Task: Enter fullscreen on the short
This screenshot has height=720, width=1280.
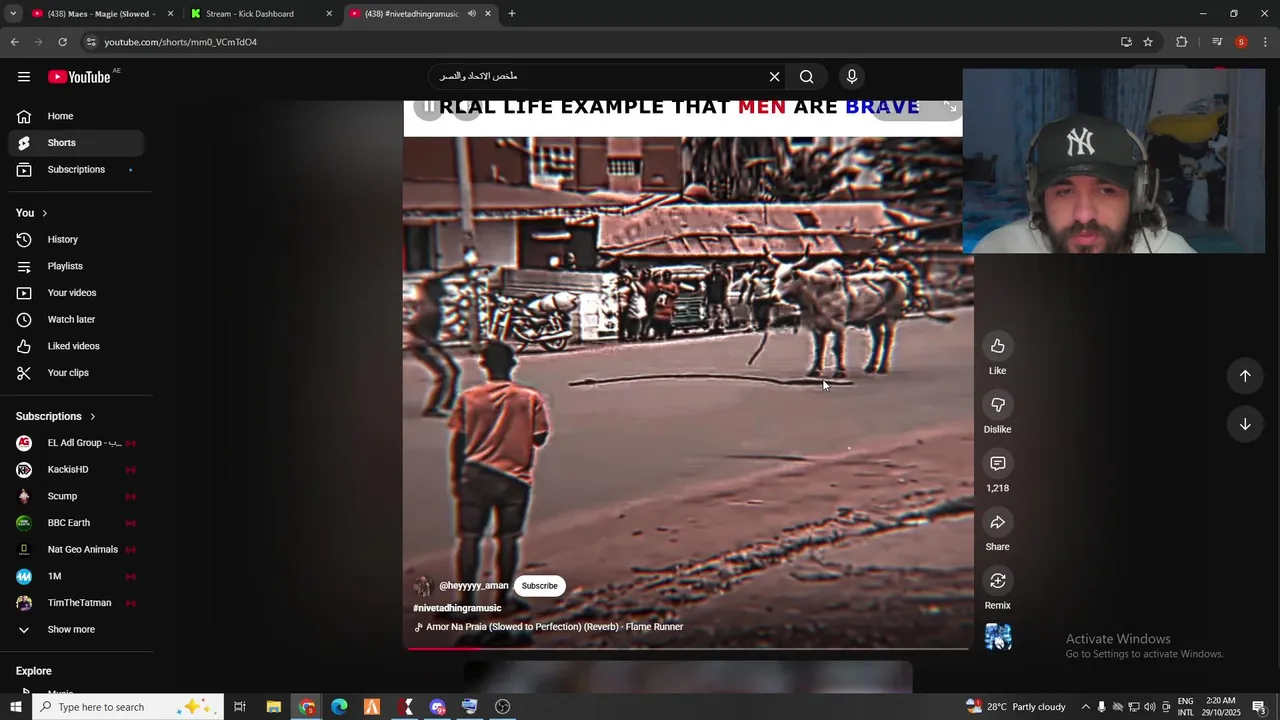Action: (950, 107)
